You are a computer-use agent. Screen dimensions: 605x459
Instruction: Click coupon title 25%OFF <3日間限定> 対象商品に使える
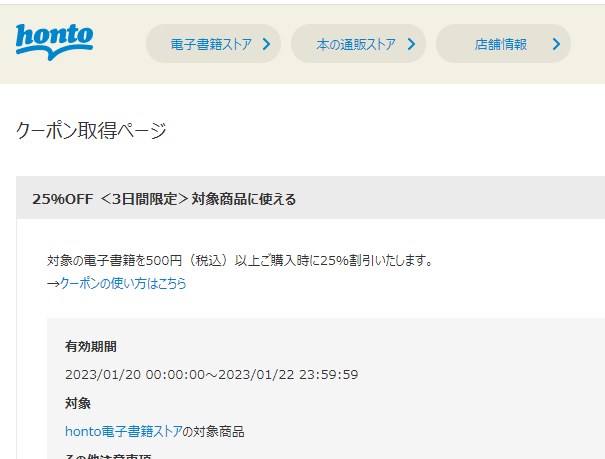tap(164, 199)
